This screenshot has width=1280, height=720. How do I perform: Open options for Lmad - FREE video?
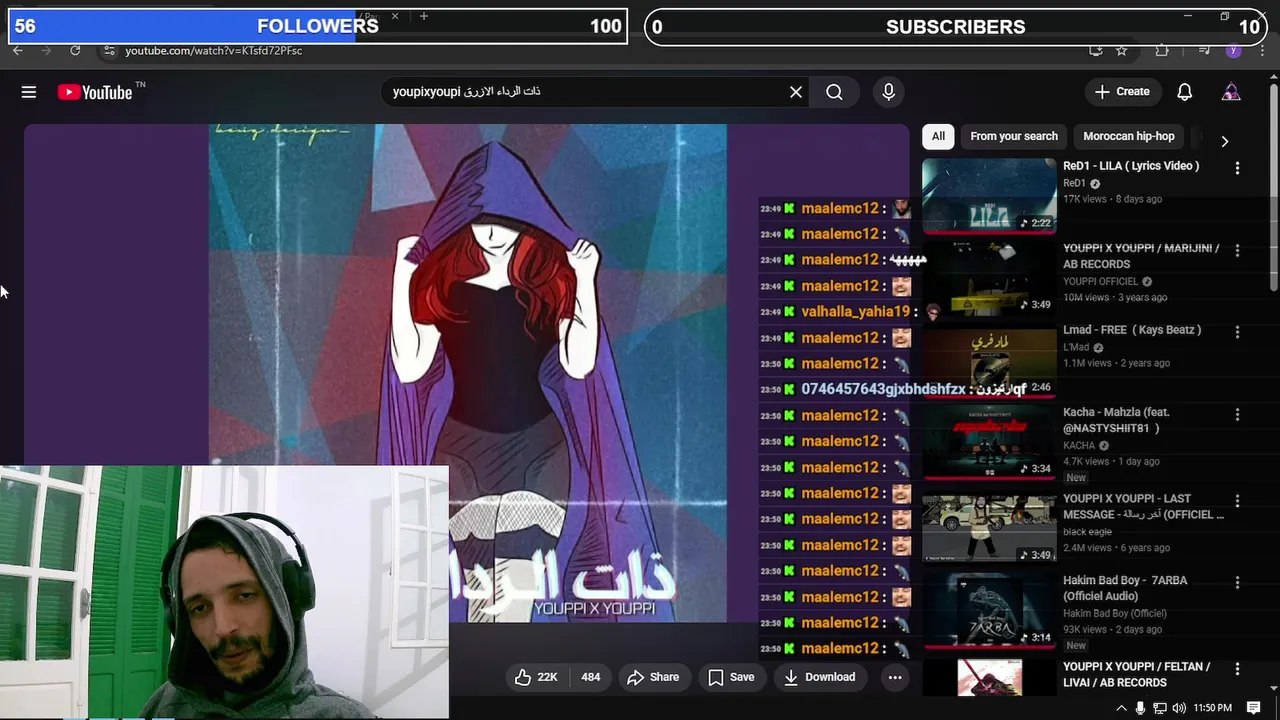(1237, 332)
